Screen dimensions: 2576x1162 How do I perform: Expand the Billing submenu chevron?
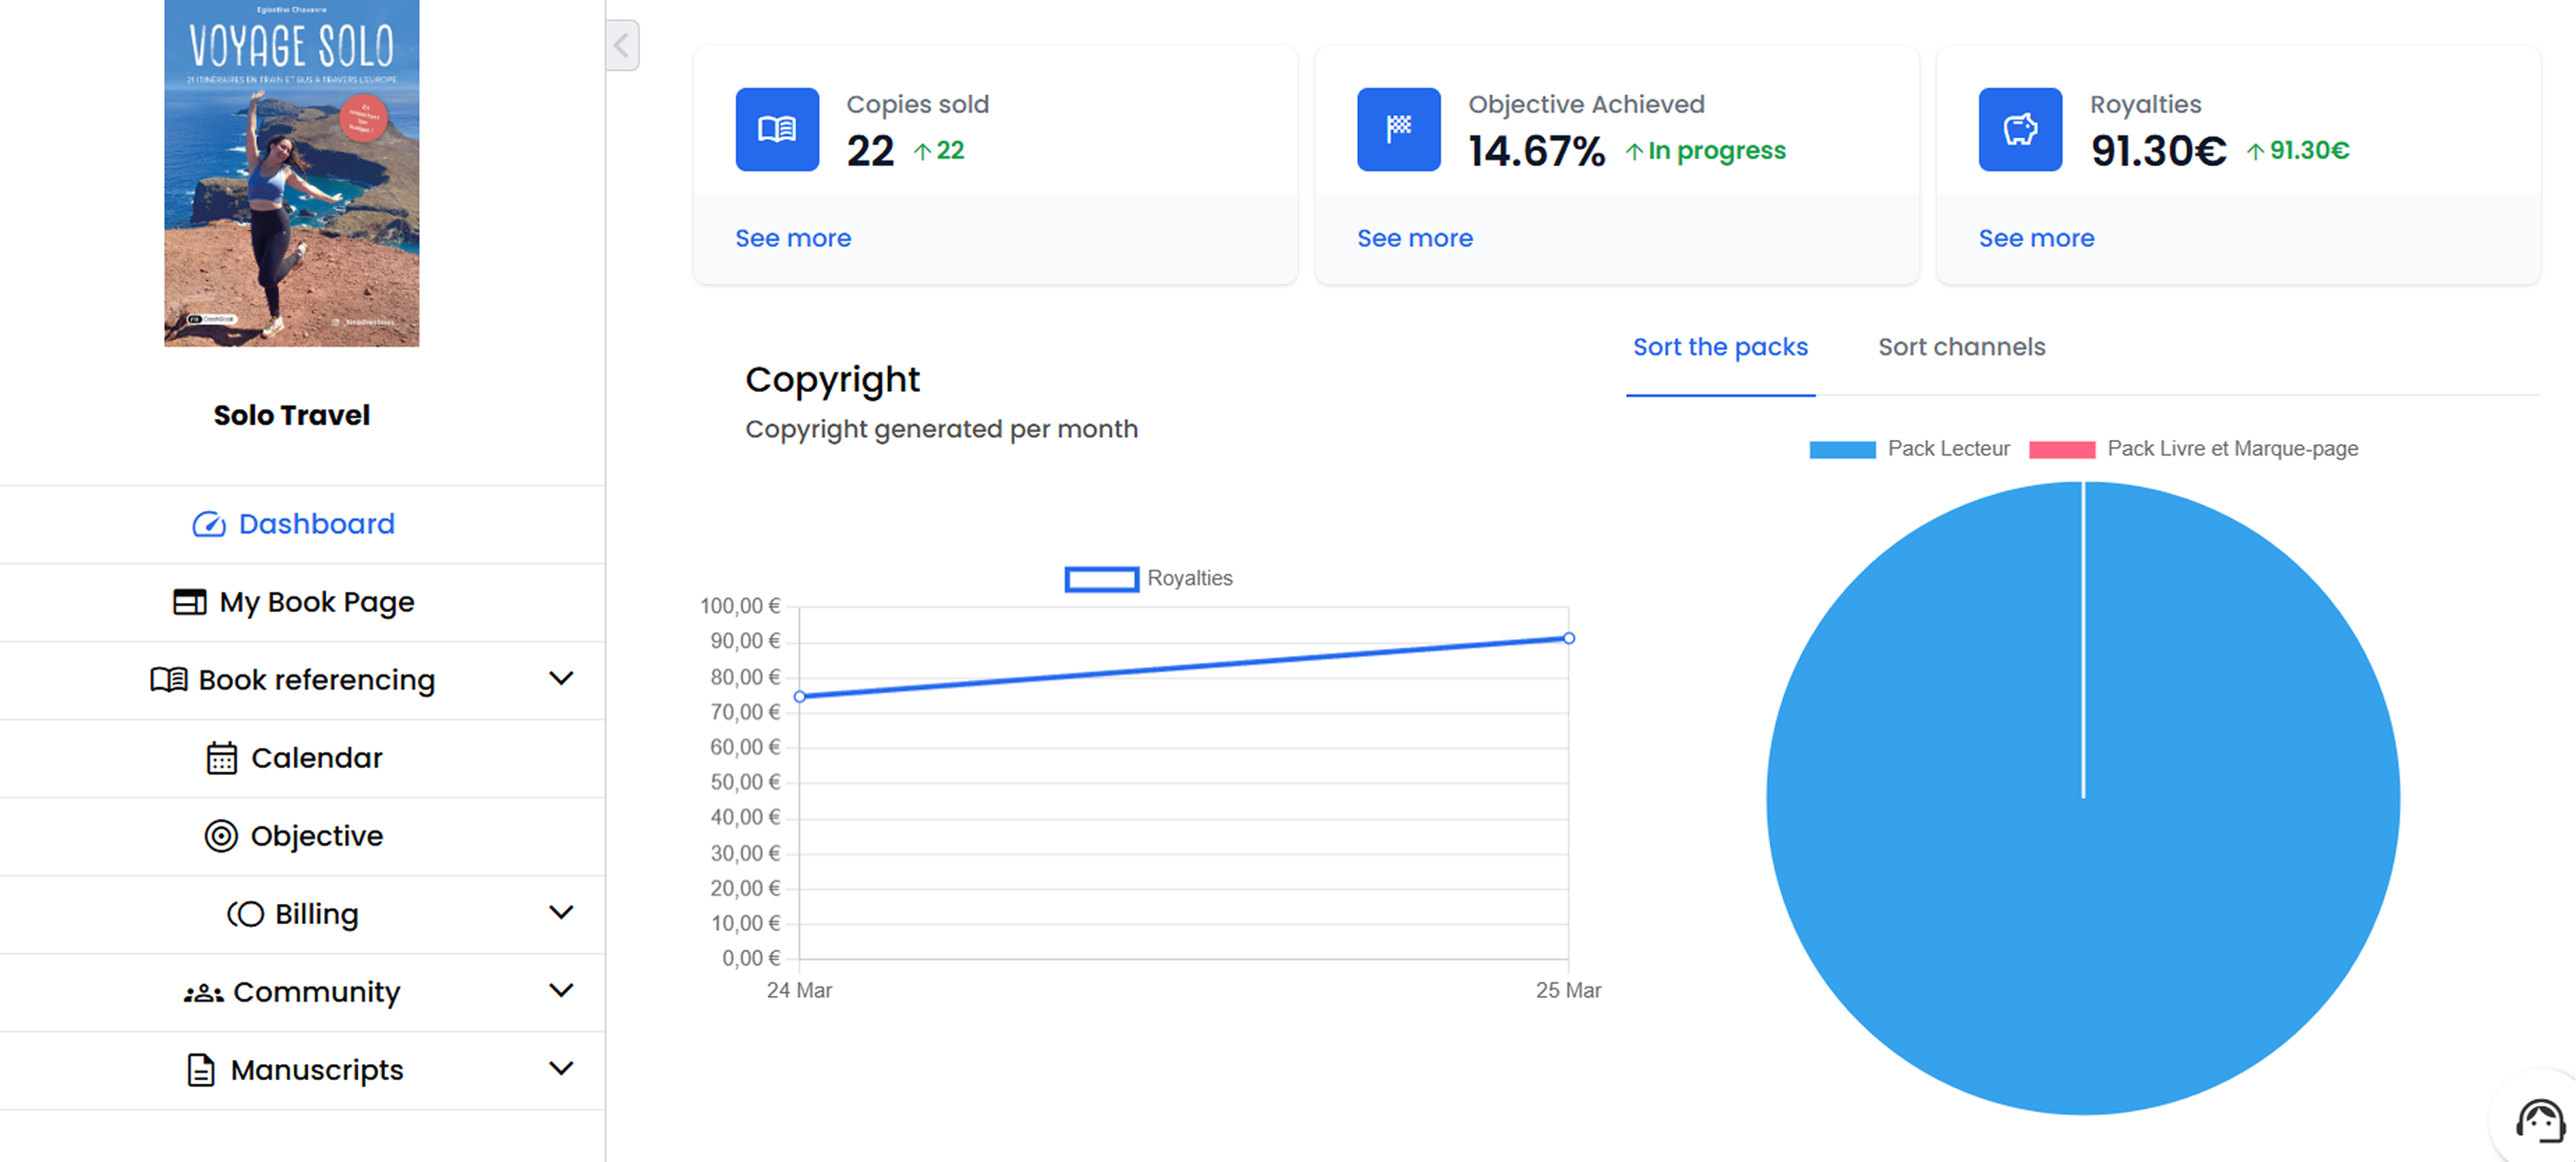(561, 913)
